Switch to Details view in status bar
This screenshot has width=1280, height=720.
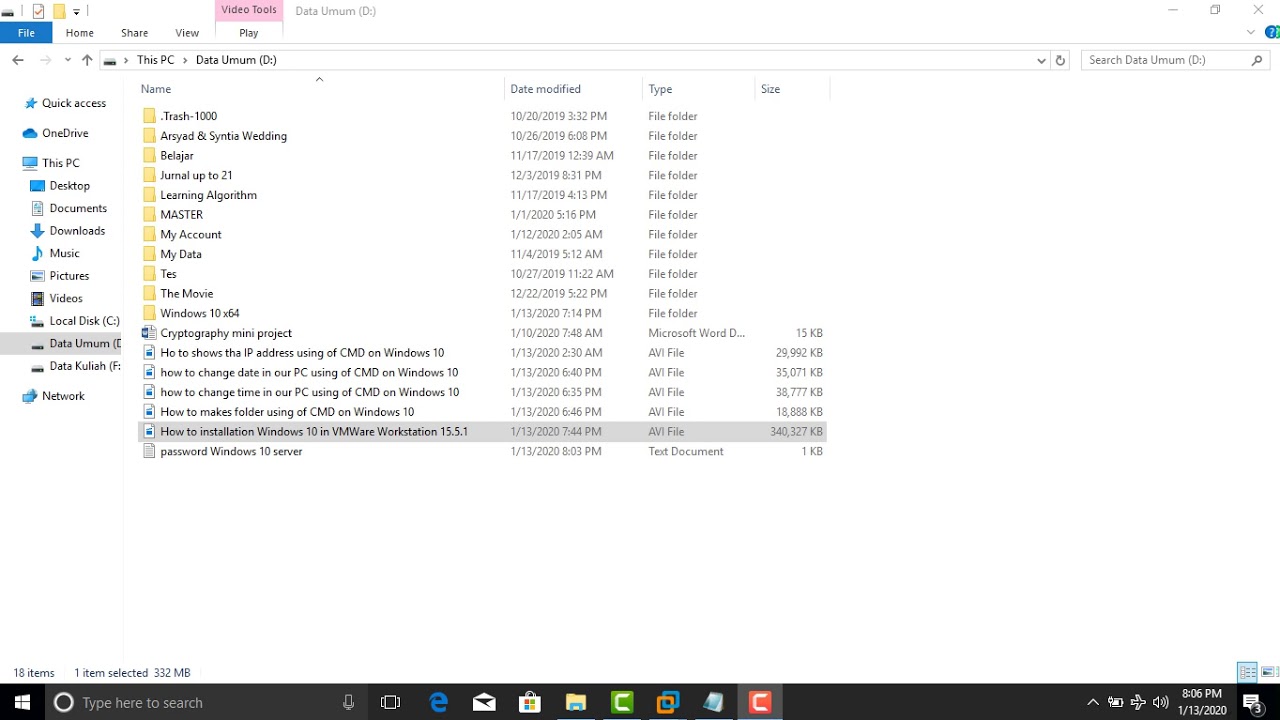pos(1248,672)
